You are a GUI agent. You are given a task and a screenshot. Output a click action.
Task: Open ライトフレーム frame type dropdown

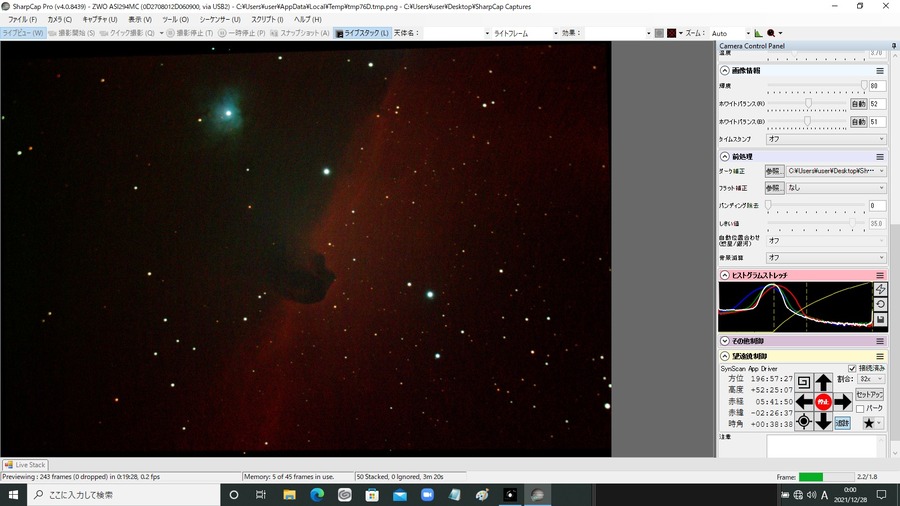(x=525, y=33)
